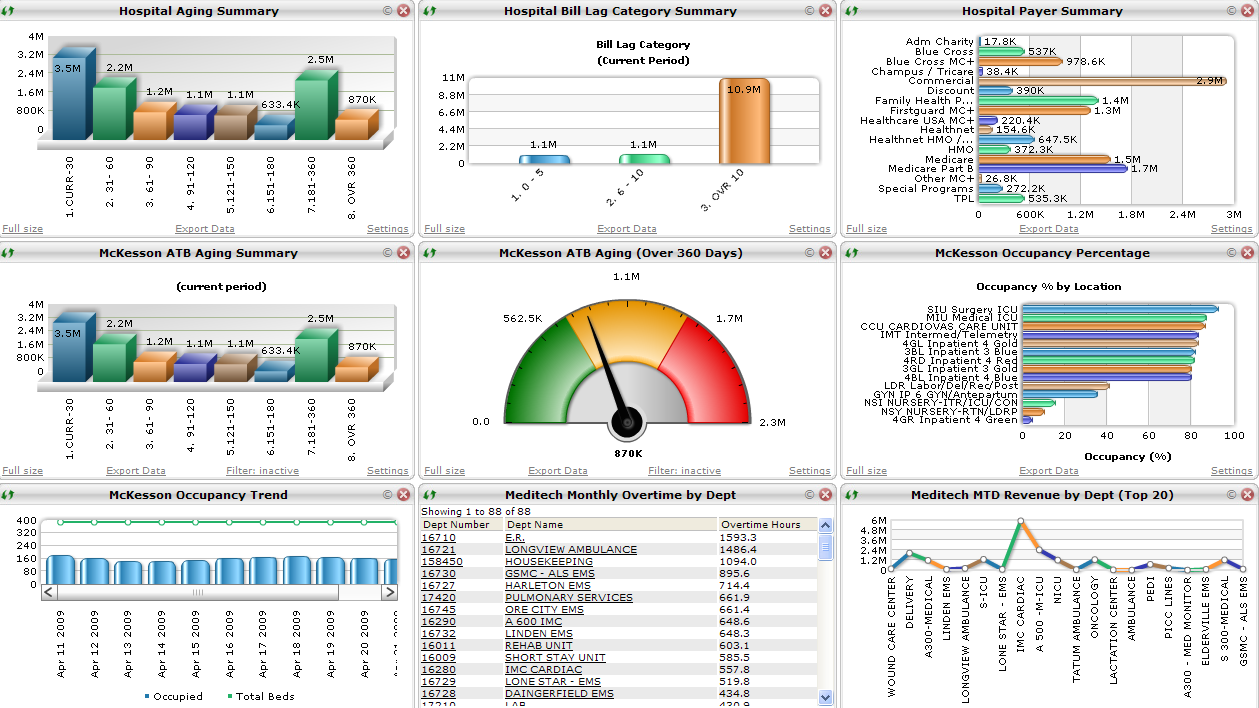Screen dimensions: 1259x708
Task: Refresh the Hospital Aging Summary panel
Action: (x=9, y=11)
